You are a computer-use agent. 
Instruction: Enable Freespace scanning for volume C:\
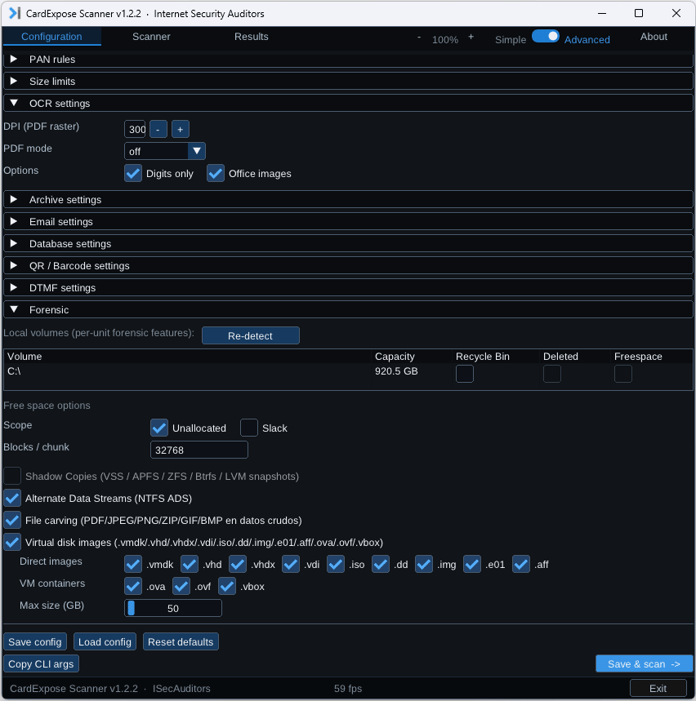coord(623,374)
